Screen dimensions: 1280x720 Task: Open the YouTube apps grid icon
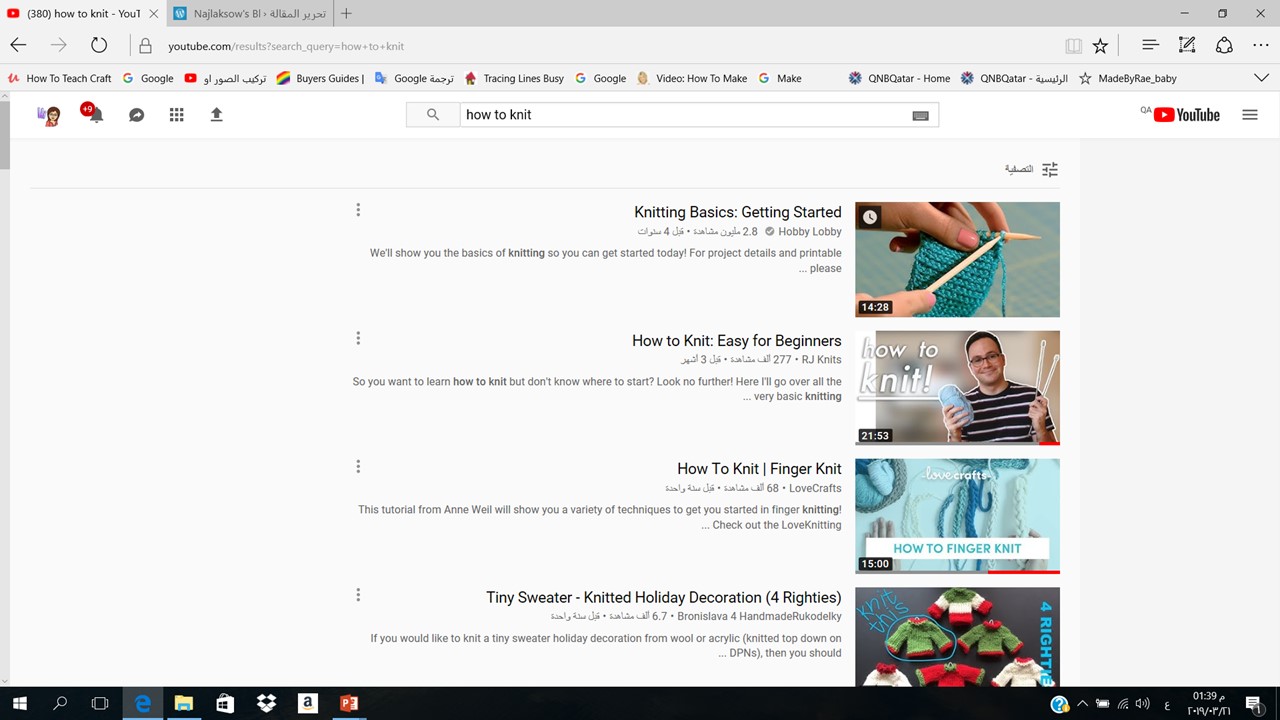coord(176,115)
